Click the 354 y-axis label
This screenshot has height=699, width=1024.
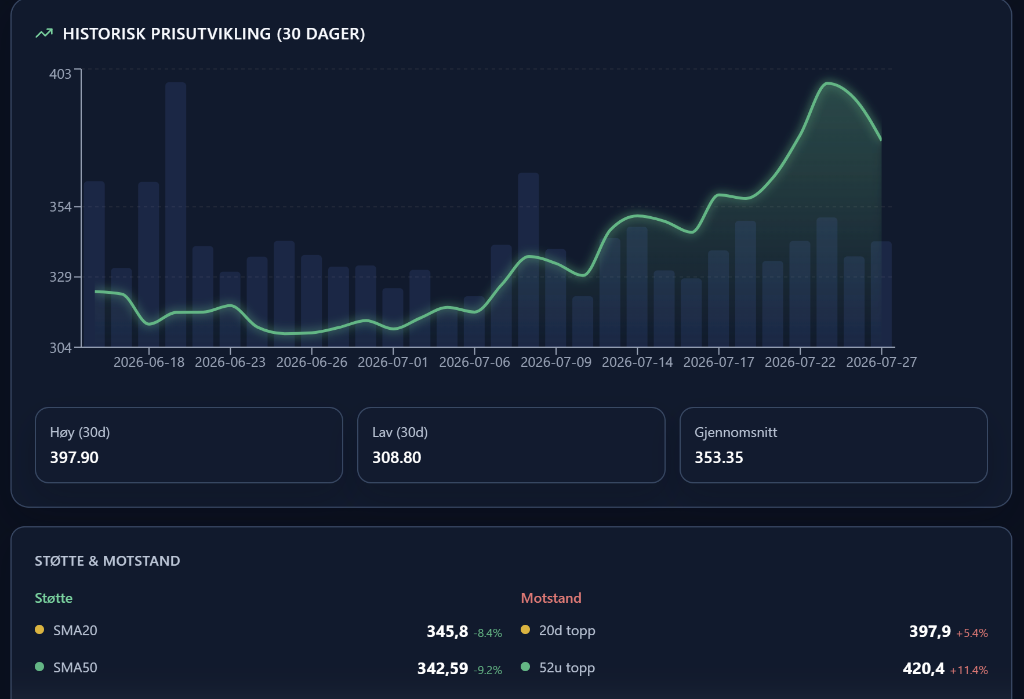click(x=60, y=207)
